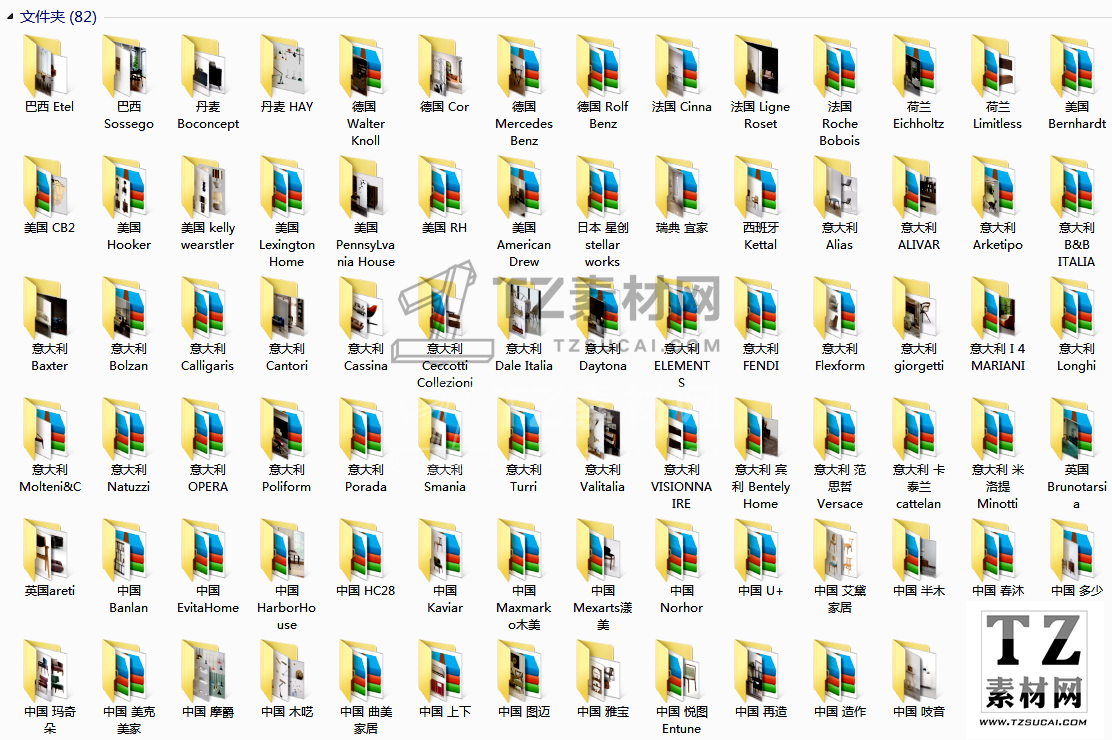The height and width of the screenshot is (740, 1112).
Task: Collapse the 文件夹 (82) group arrow
Action: [10, 16]
